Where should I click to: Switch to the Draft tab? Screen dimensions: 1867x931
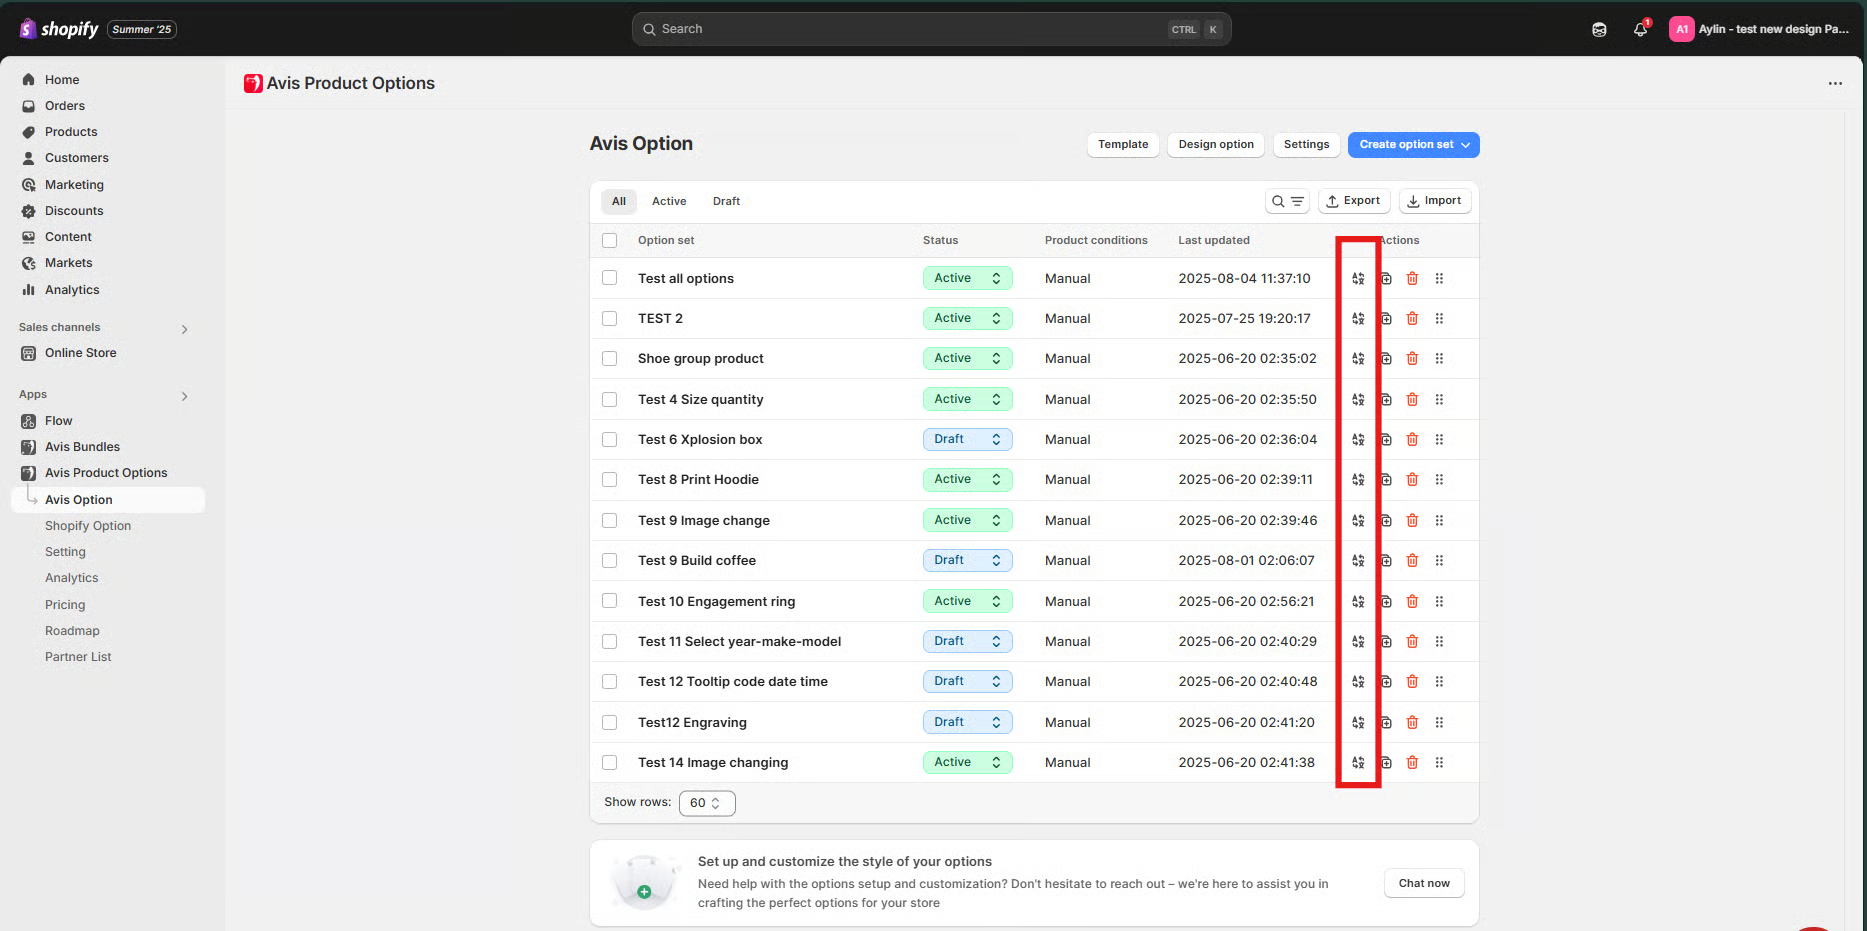(726, 202)
